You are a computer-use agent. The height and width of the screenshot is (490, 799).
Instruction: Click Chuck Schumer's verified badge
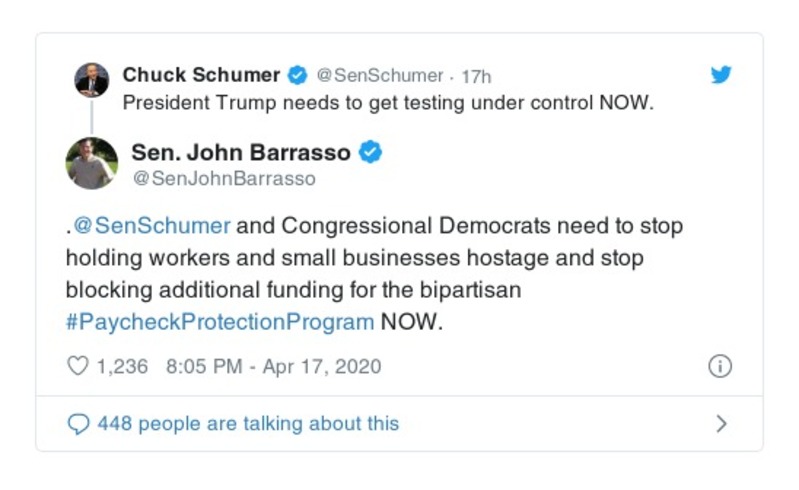[x=298, y=75]
